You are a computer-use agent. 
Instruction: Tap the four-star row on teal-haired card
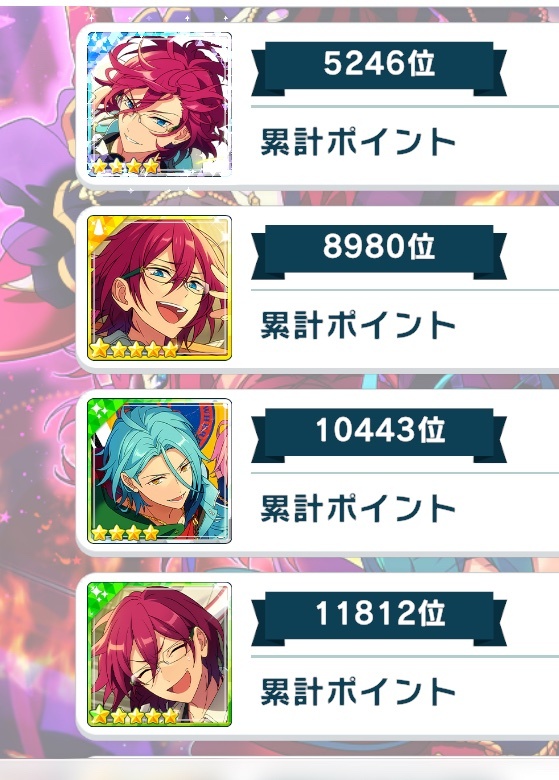pyautogui.click(x=125, y=533)
